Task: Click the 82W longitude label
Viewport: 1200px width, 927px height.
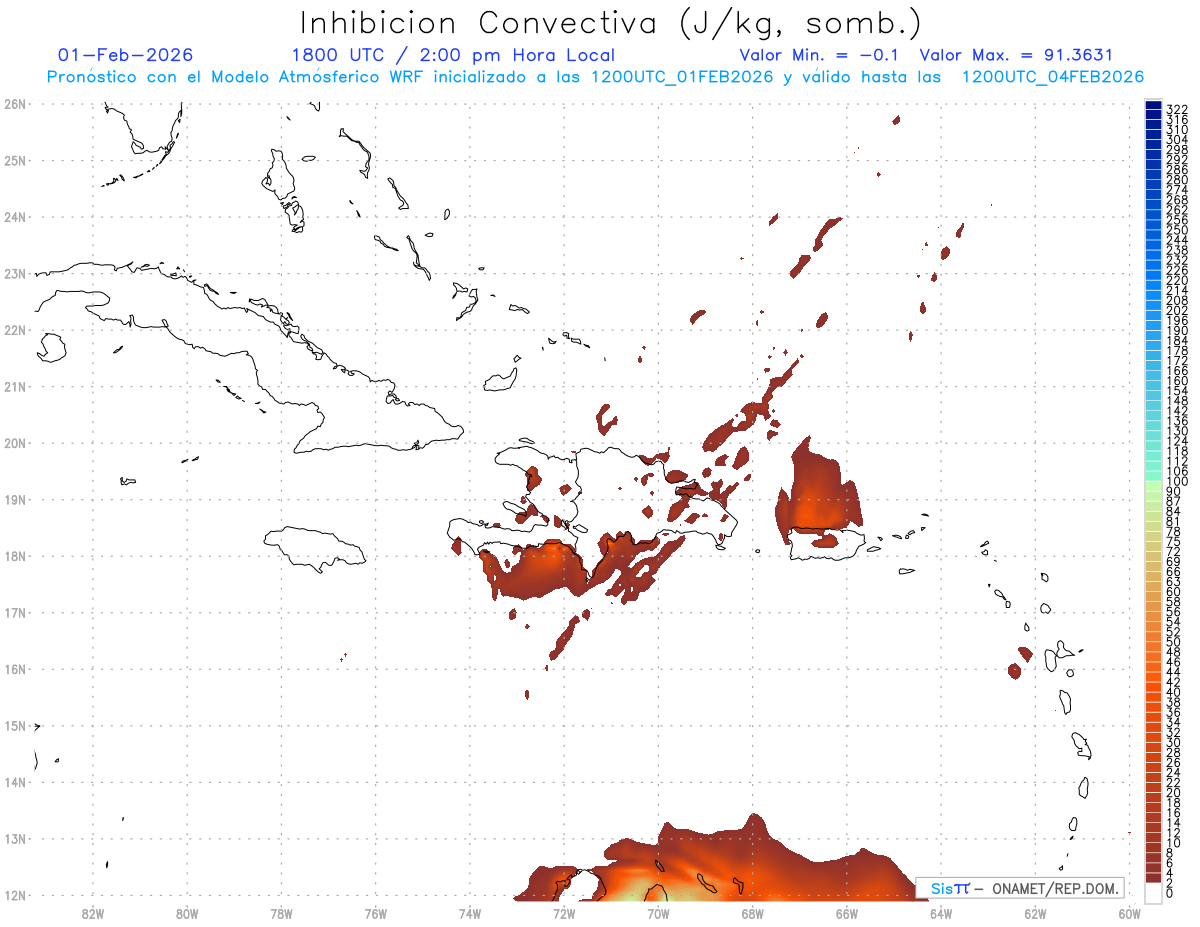Action: pos(93,912)
